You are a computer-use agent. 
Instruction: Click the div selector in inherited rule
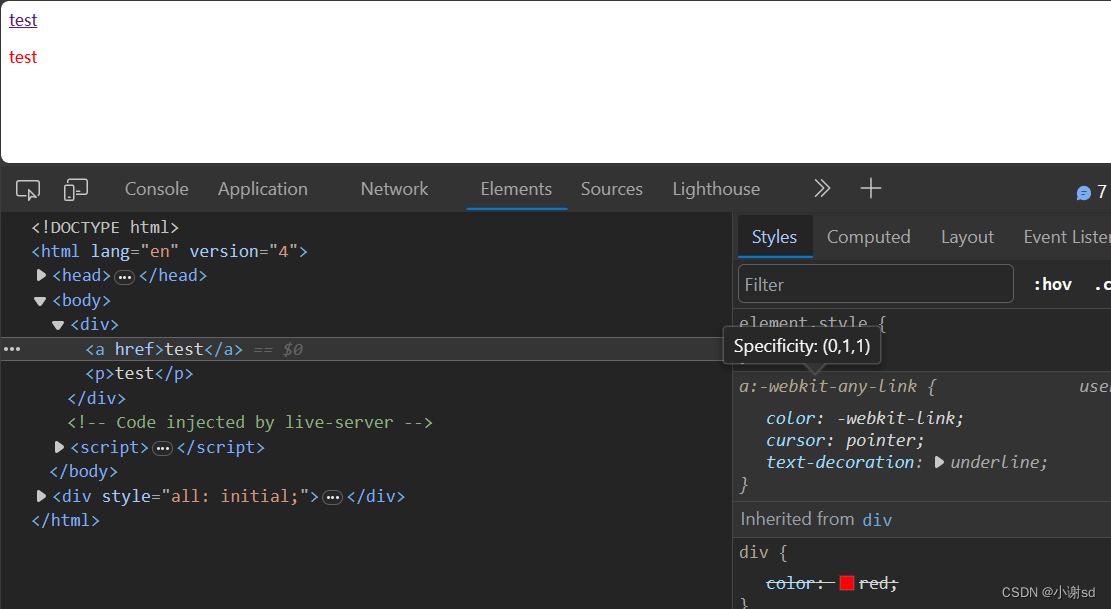point(753,552)
